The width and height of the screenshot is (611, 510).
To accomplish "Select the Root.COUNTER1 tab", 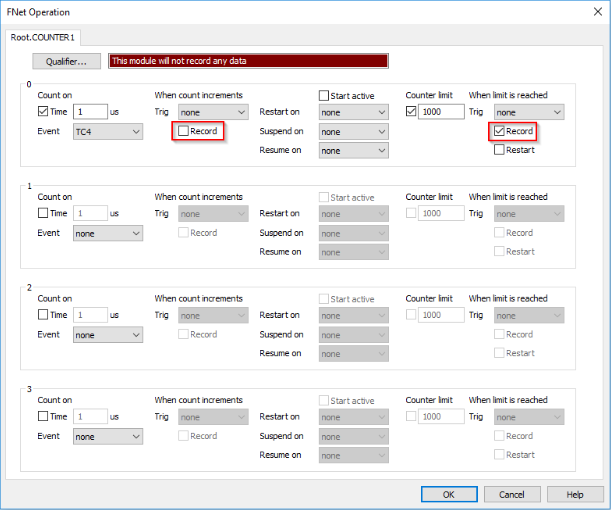I will pos(43,37).
